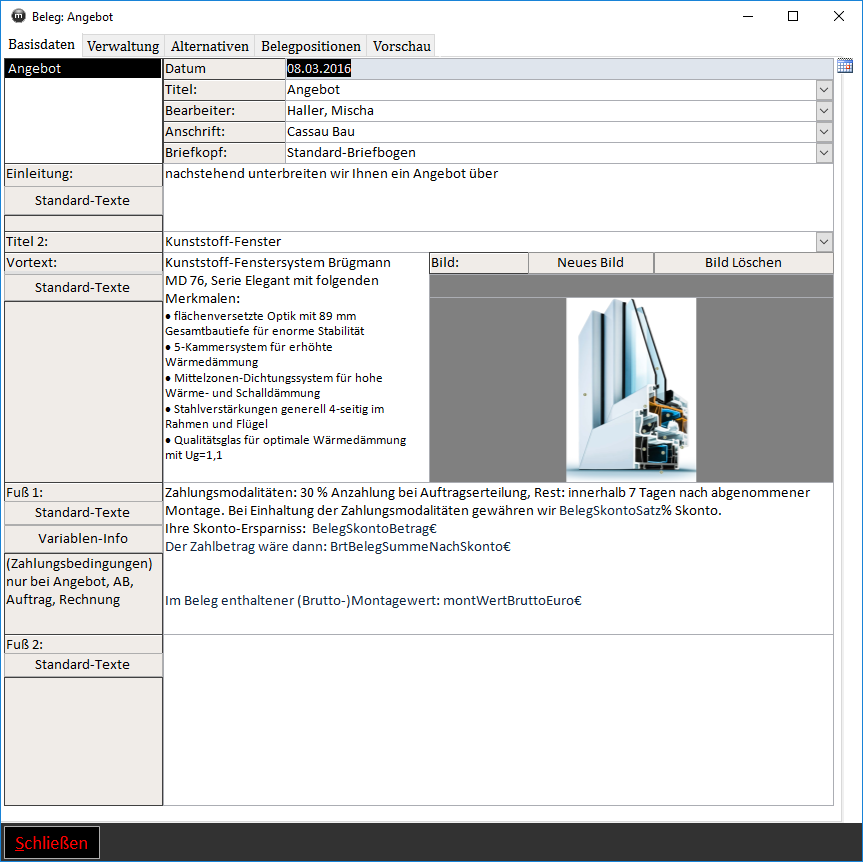Click the Neues Bild button
This screenshot has width=863, height=862.
click(590, 263)
